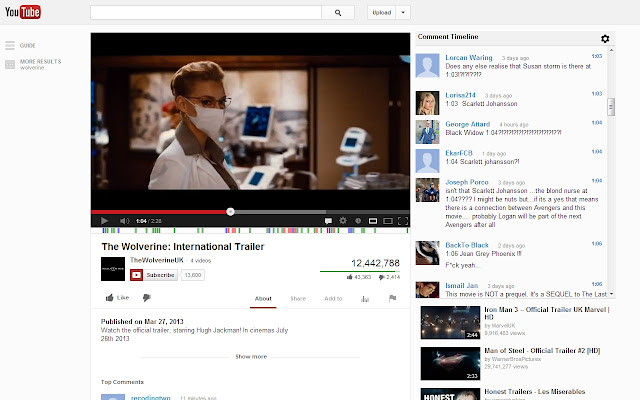
Task: Click the red Subscribe icon
Action: coord(136,275)
